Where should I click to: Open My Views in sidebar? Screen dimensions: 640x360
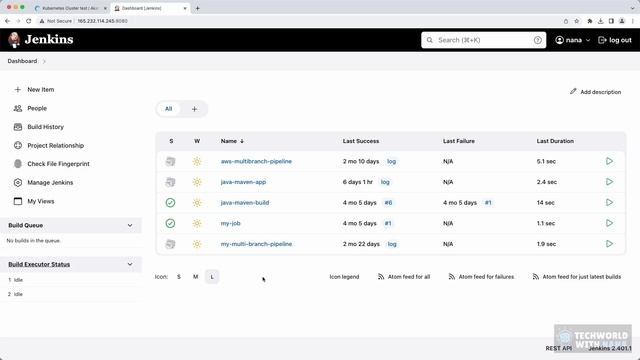tap(34, 201)
